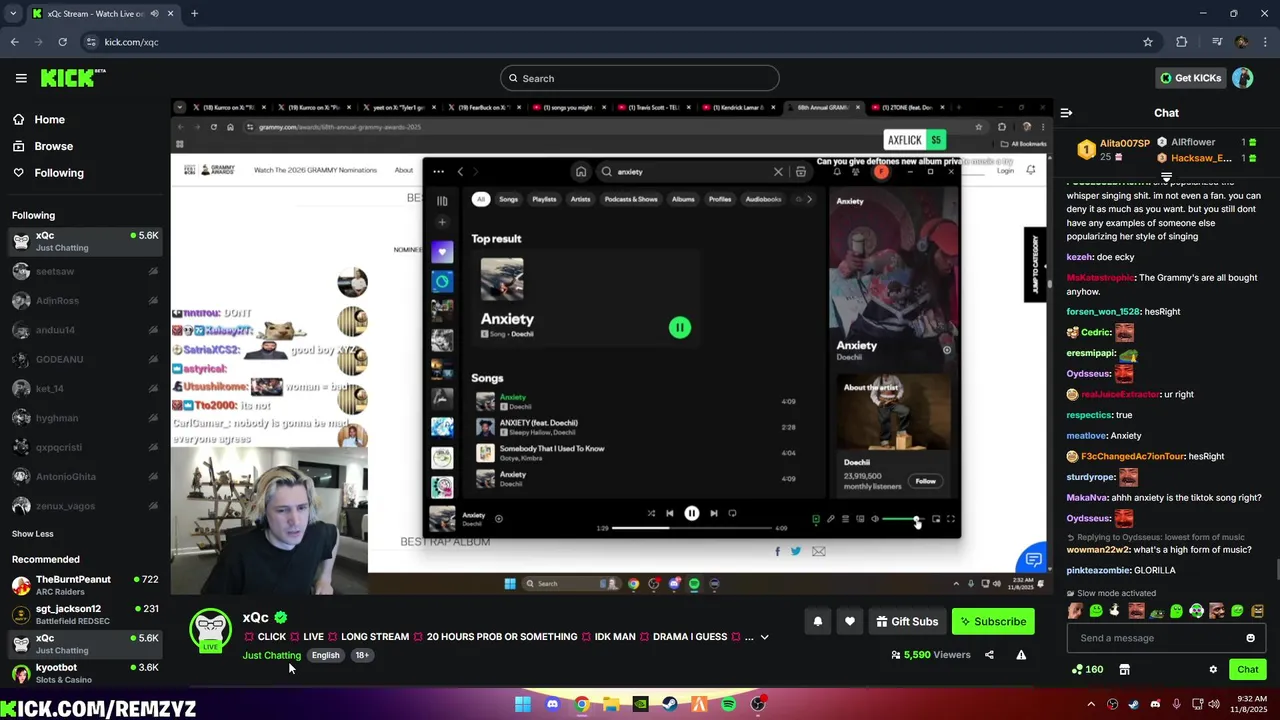Open File Explorer from the taskbar
This screenshot has height=720, width=1280.
611,704
